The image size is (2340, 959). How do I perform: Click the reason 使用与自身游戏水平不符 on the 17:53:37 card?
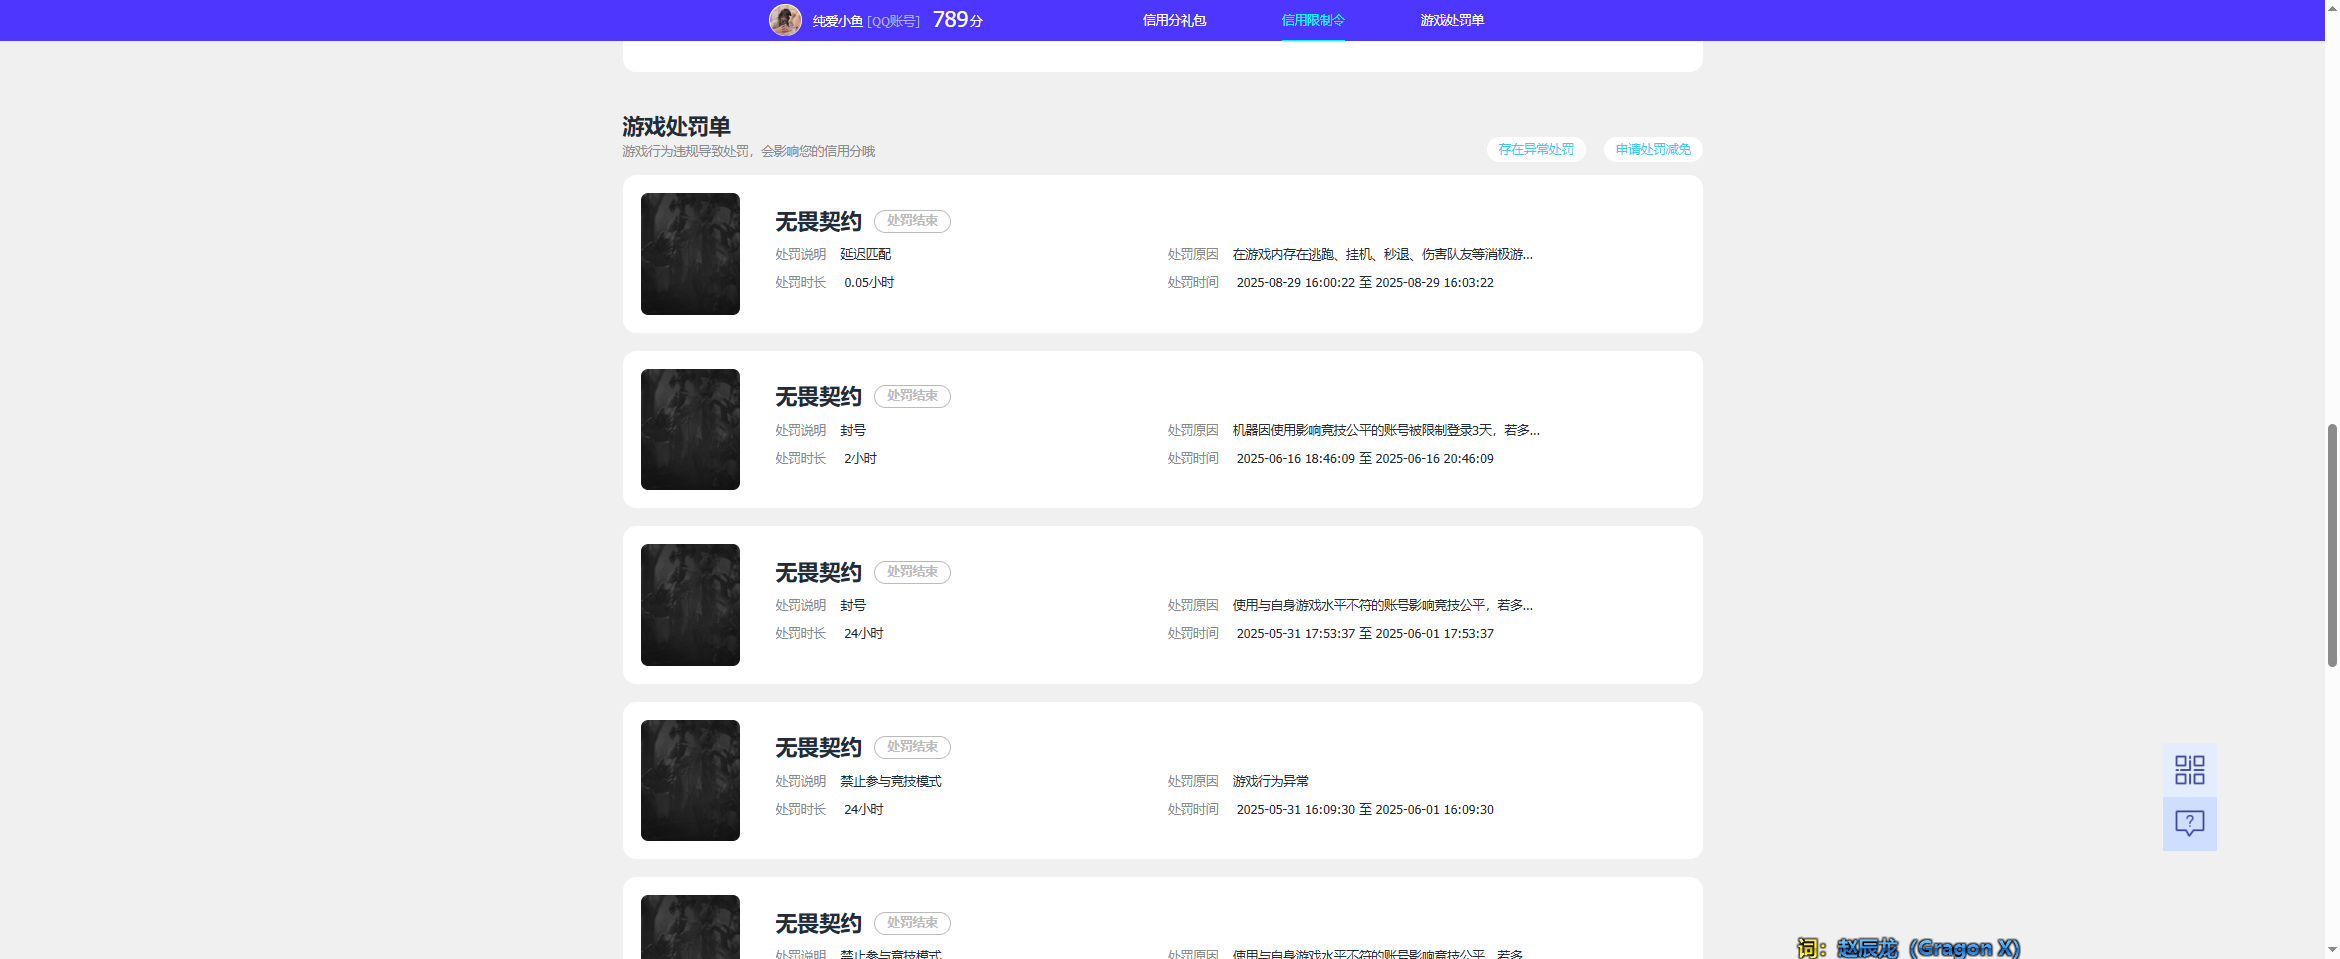pyautogui.click(x=1382, y=605)
